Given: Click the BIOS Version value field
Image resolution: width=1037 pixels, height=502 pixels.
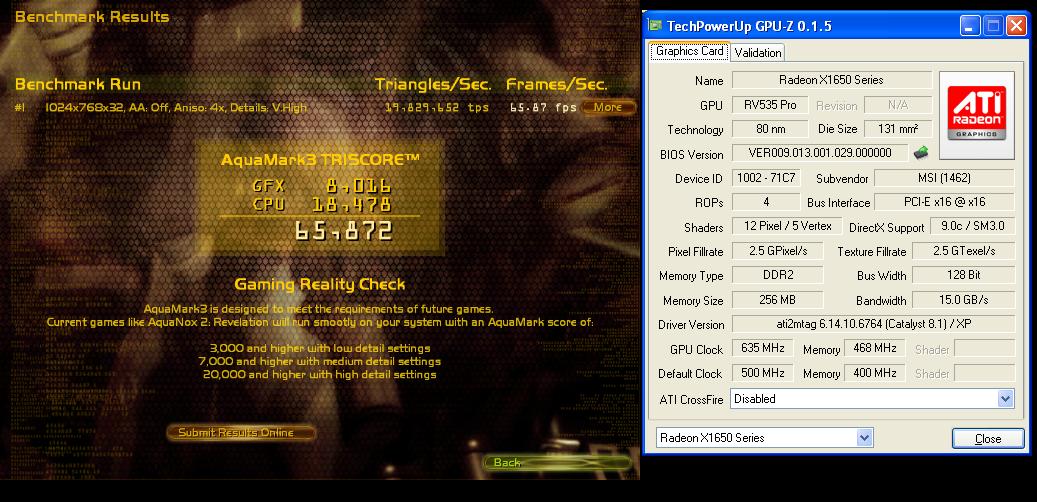Looking at the screenshot, I should tap(819, 153).
